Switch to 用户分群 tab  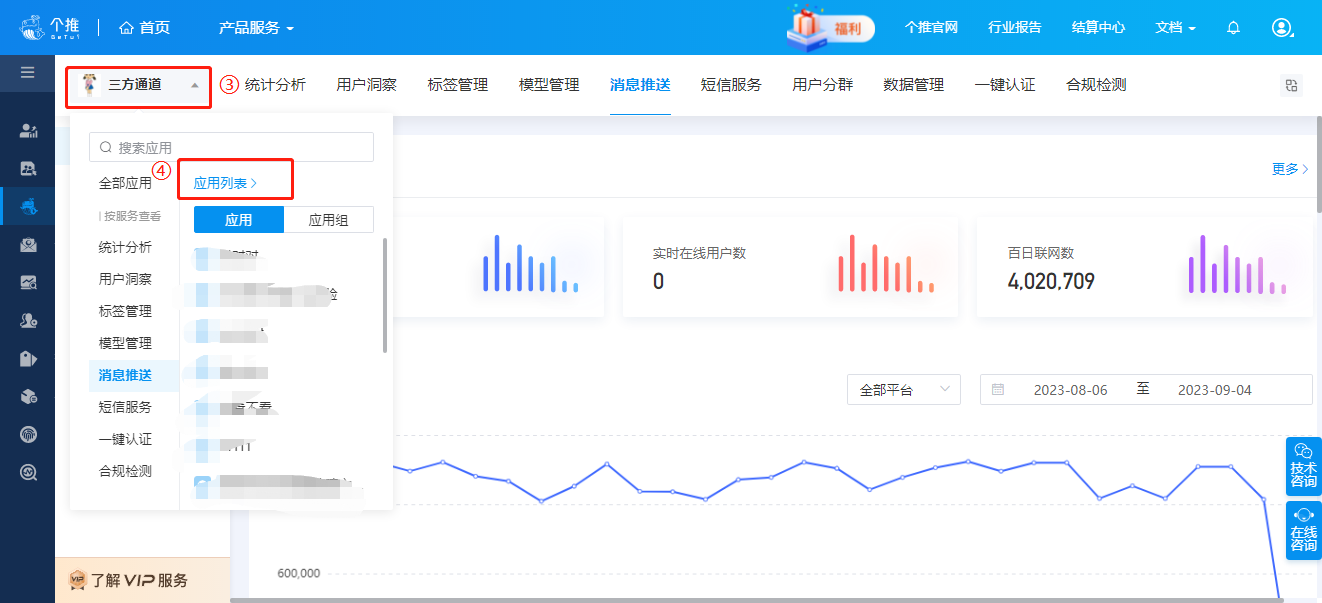point(822,85)
